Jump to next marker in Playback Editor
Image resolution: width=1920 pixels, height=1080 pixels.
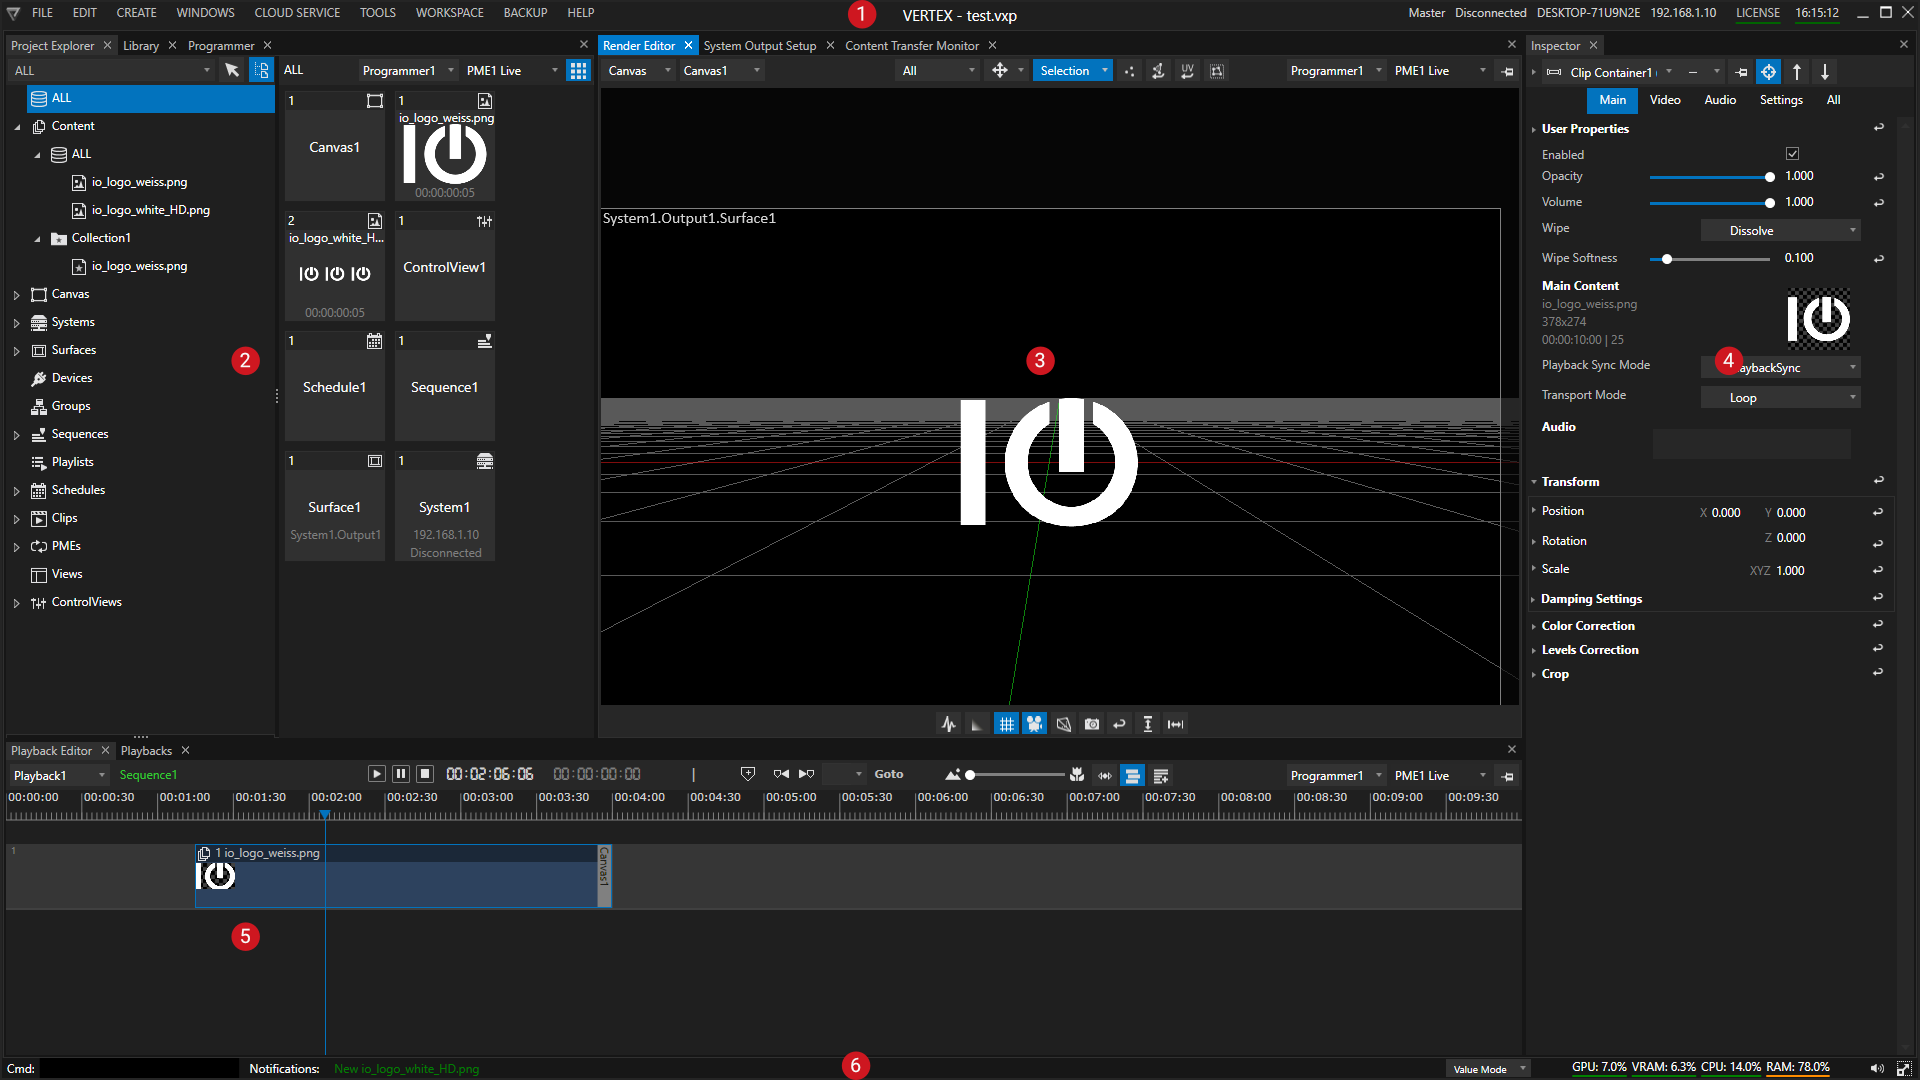point(807,774)
